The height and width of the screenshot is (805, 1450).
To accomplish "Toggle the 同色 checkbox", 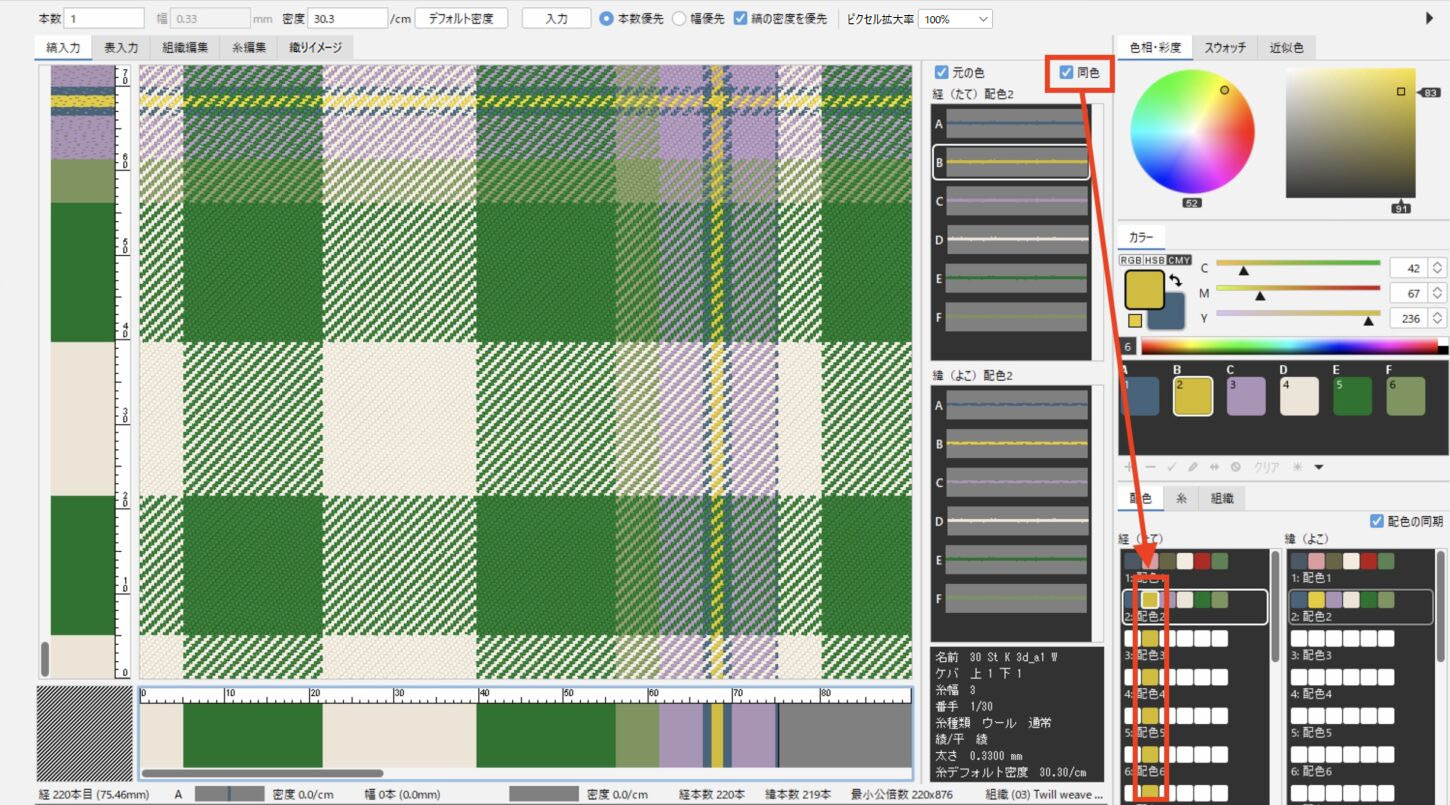I will coord(1066,72).
